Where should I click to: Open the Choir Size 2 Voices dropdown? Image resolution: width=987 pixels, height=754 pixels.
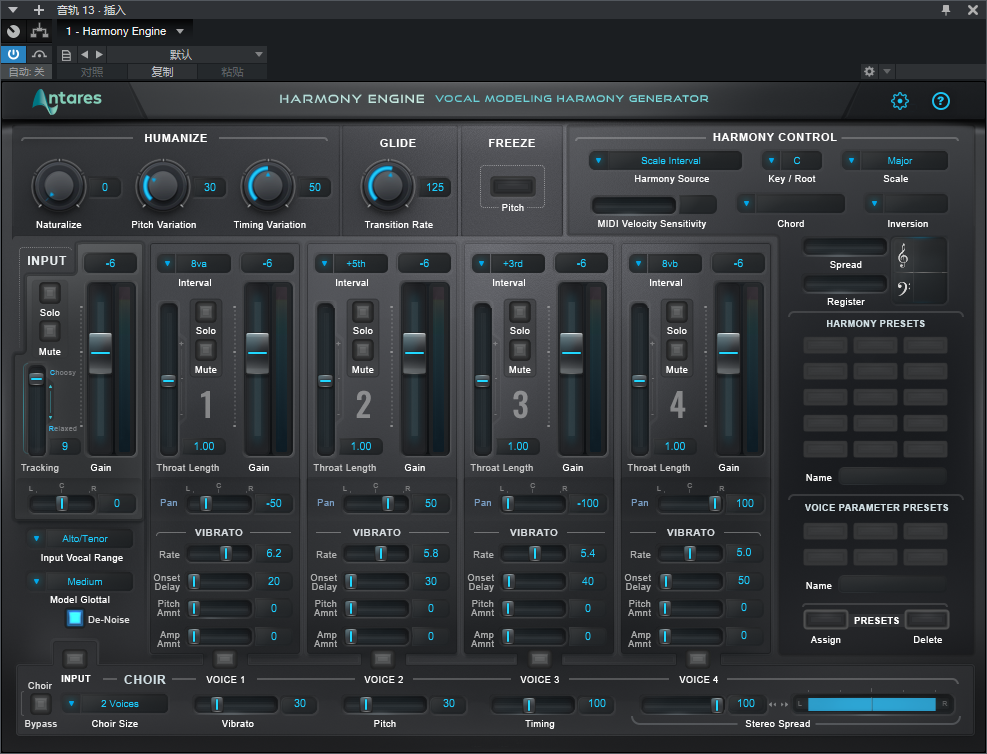[115, 704]
